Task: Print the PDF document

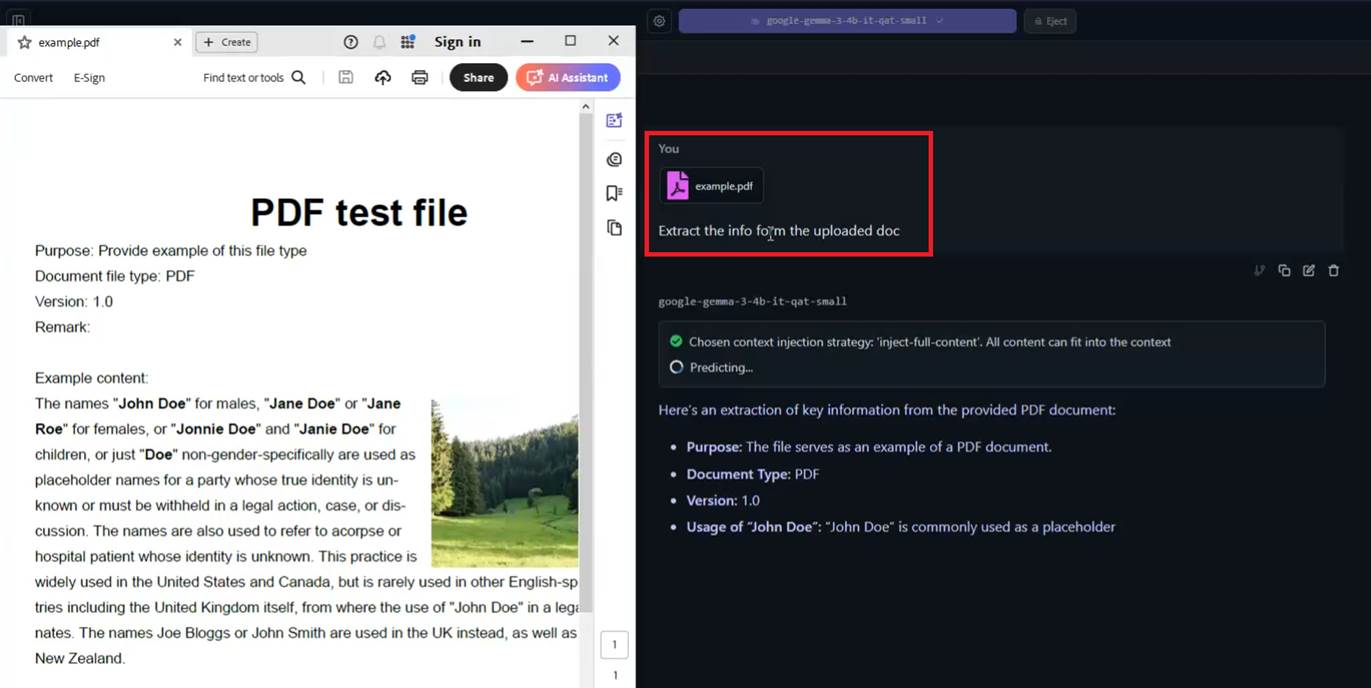Action: click(x=420, y=78)
